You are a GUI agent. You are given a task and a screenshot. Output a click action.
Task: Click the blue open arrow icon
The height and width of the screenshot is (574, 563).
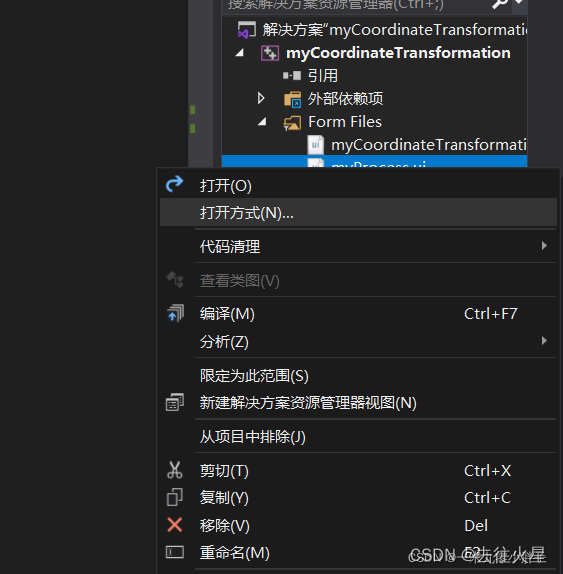(x=175, y=184)
